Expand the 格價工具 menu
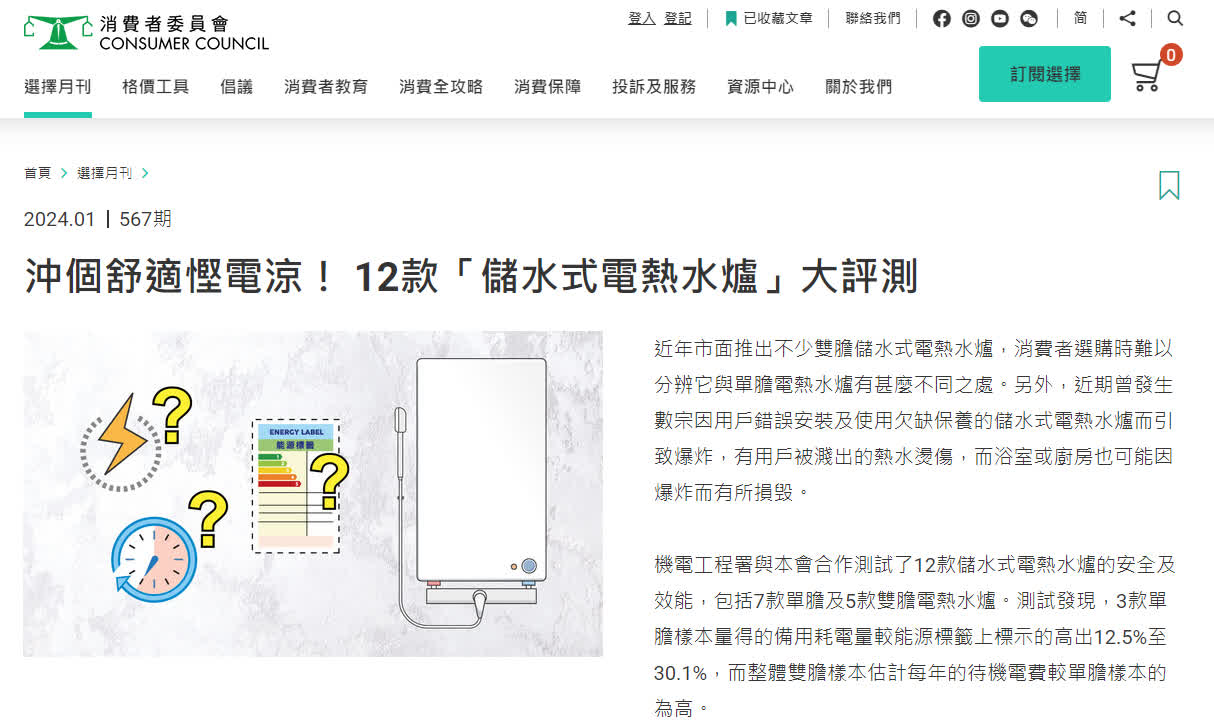Viewport: 1214px width, 727px height. [155, 87]
